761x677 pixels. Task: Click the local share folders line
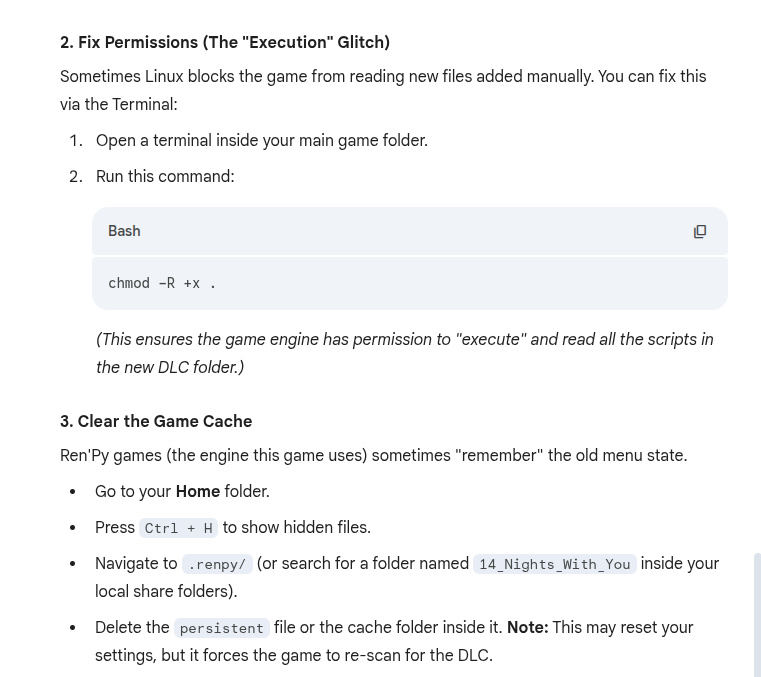coord(166,591)
